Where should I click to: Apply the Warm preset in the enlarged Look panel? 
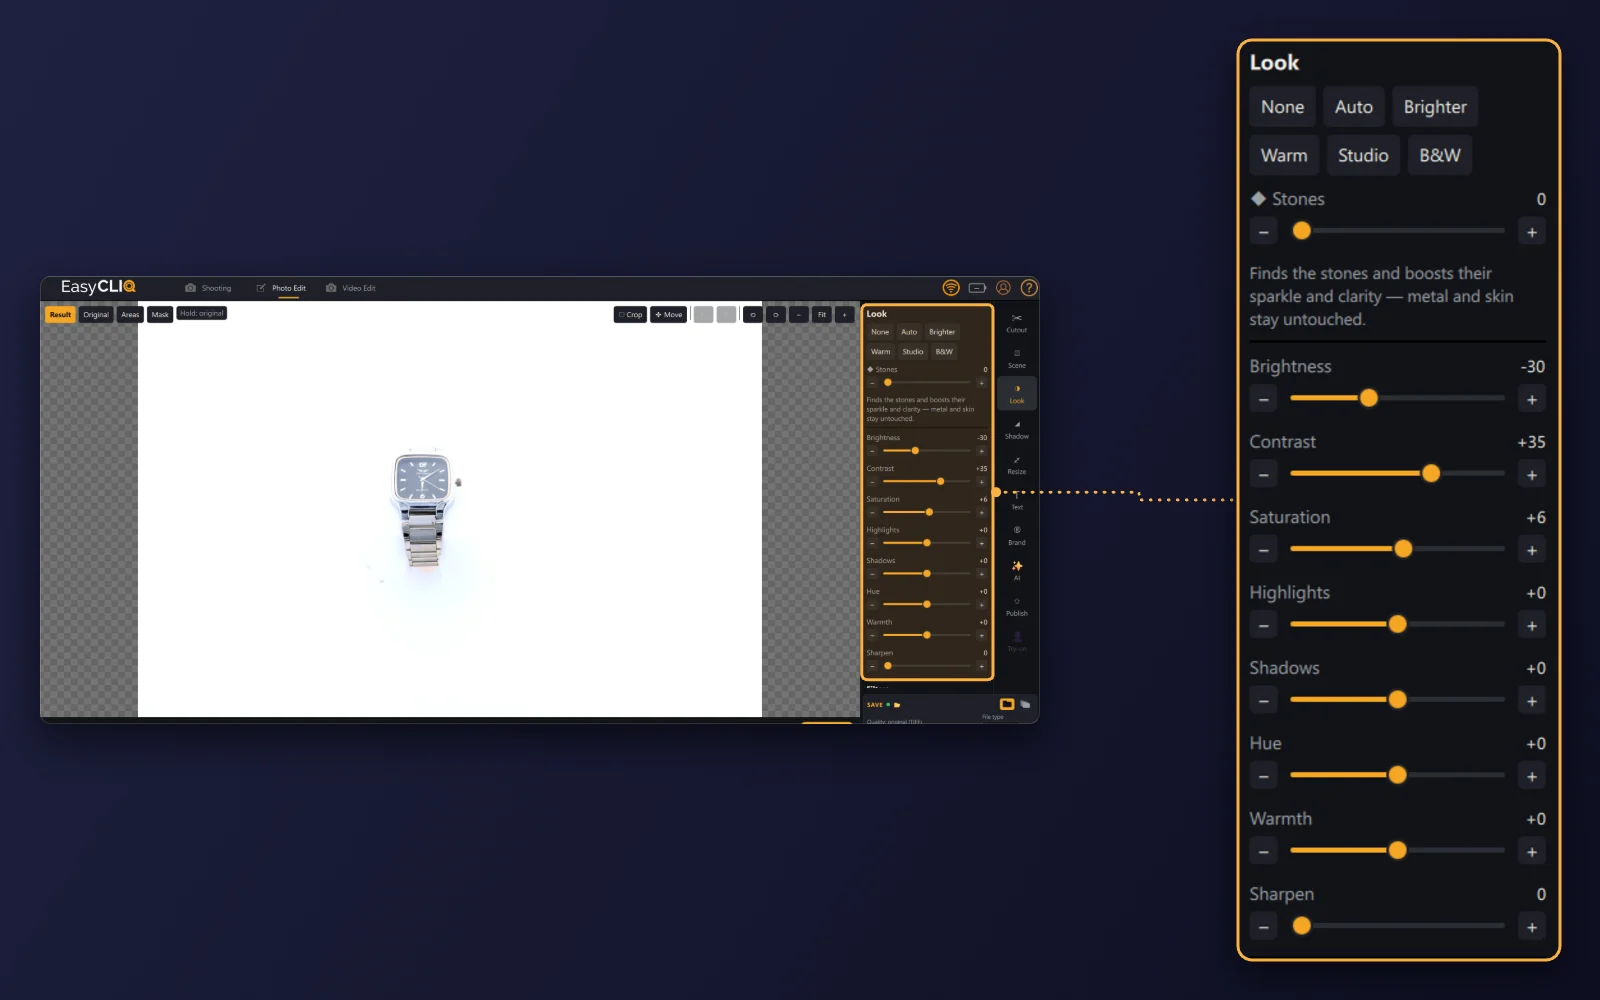(x=1284, y=155)
